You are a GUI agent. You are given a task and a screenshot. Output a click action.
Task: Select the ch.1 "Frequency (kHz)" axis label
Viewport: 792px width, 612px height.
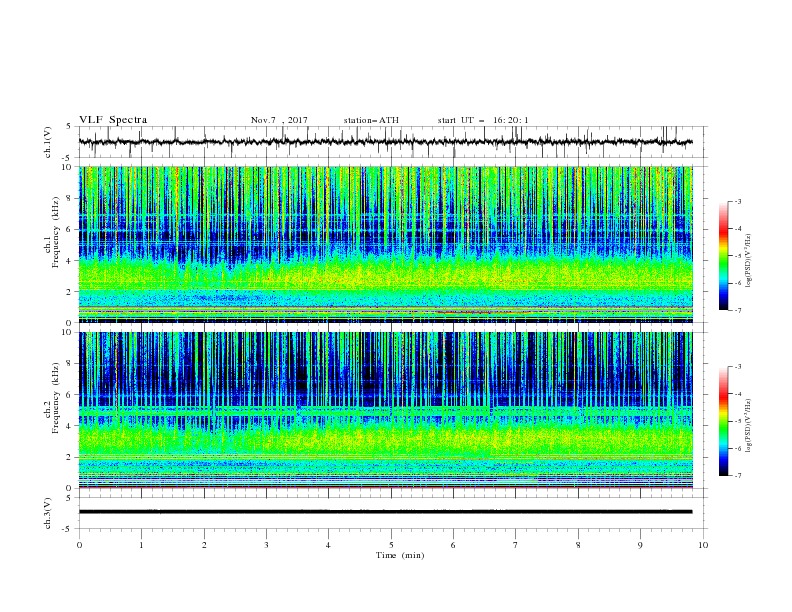click(56, 233)
